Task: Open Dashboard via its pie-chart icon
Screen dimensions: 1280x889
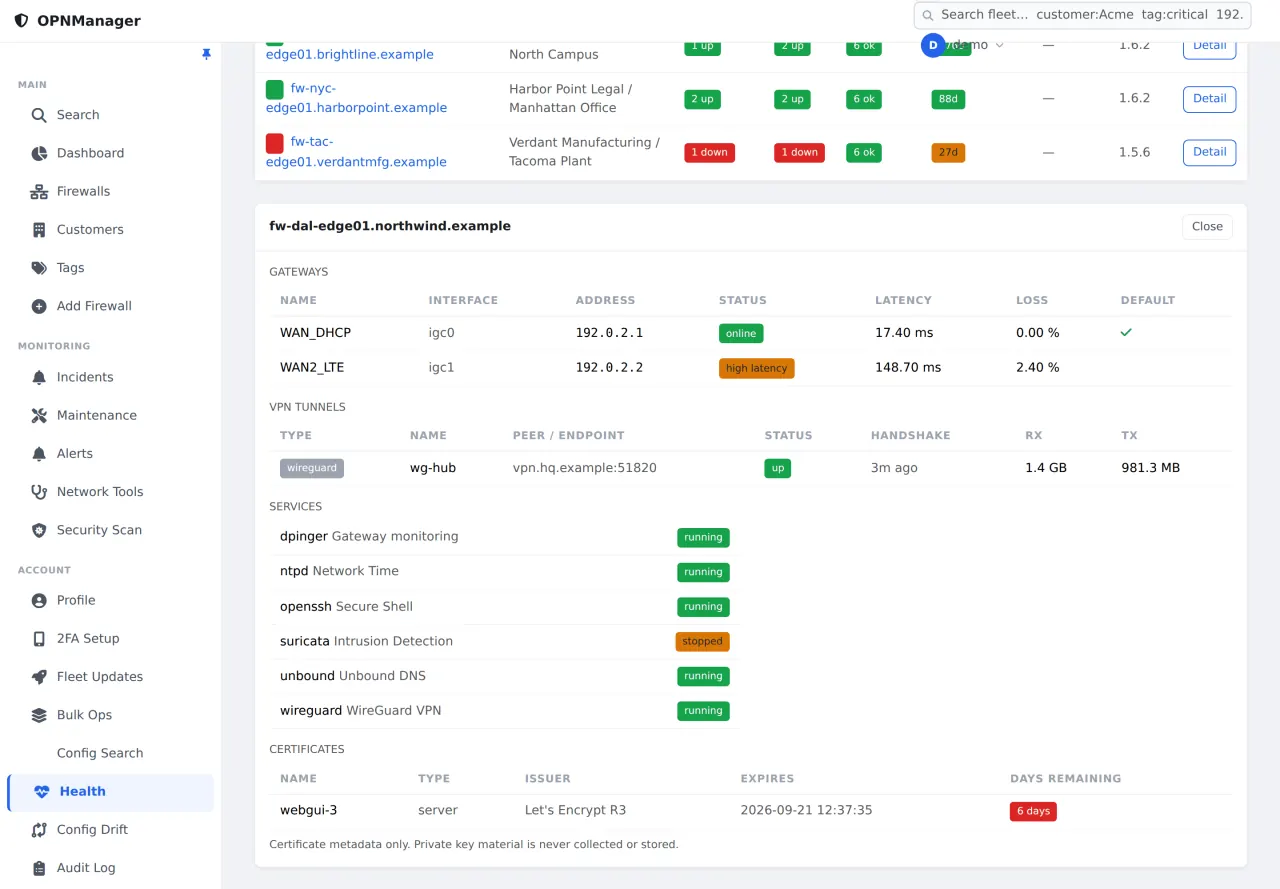Action: [x=39, y=153]
